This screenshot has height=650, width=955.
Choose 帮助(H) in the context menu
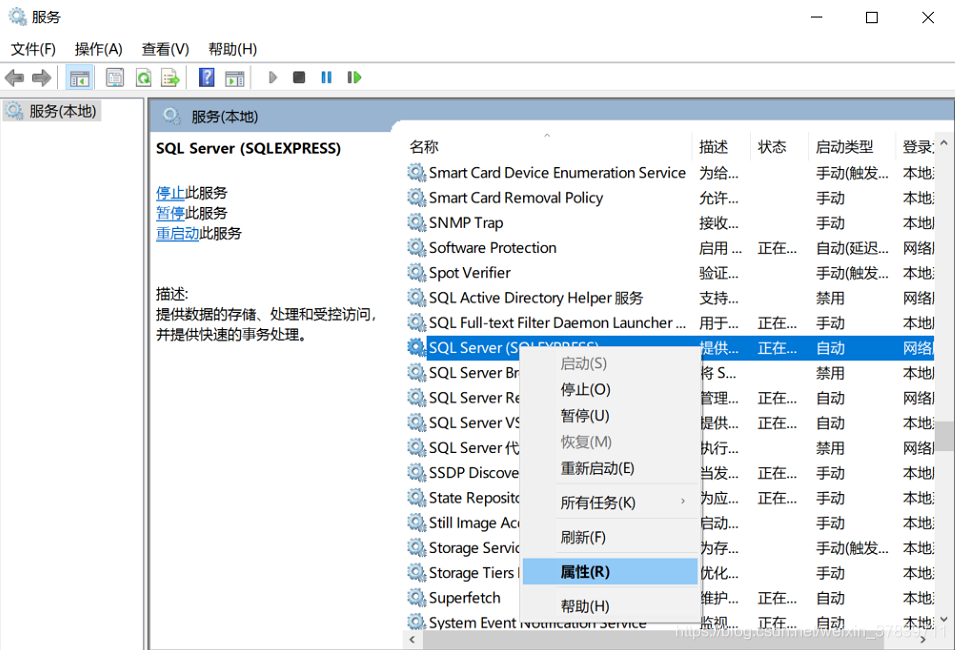point(610,606)
